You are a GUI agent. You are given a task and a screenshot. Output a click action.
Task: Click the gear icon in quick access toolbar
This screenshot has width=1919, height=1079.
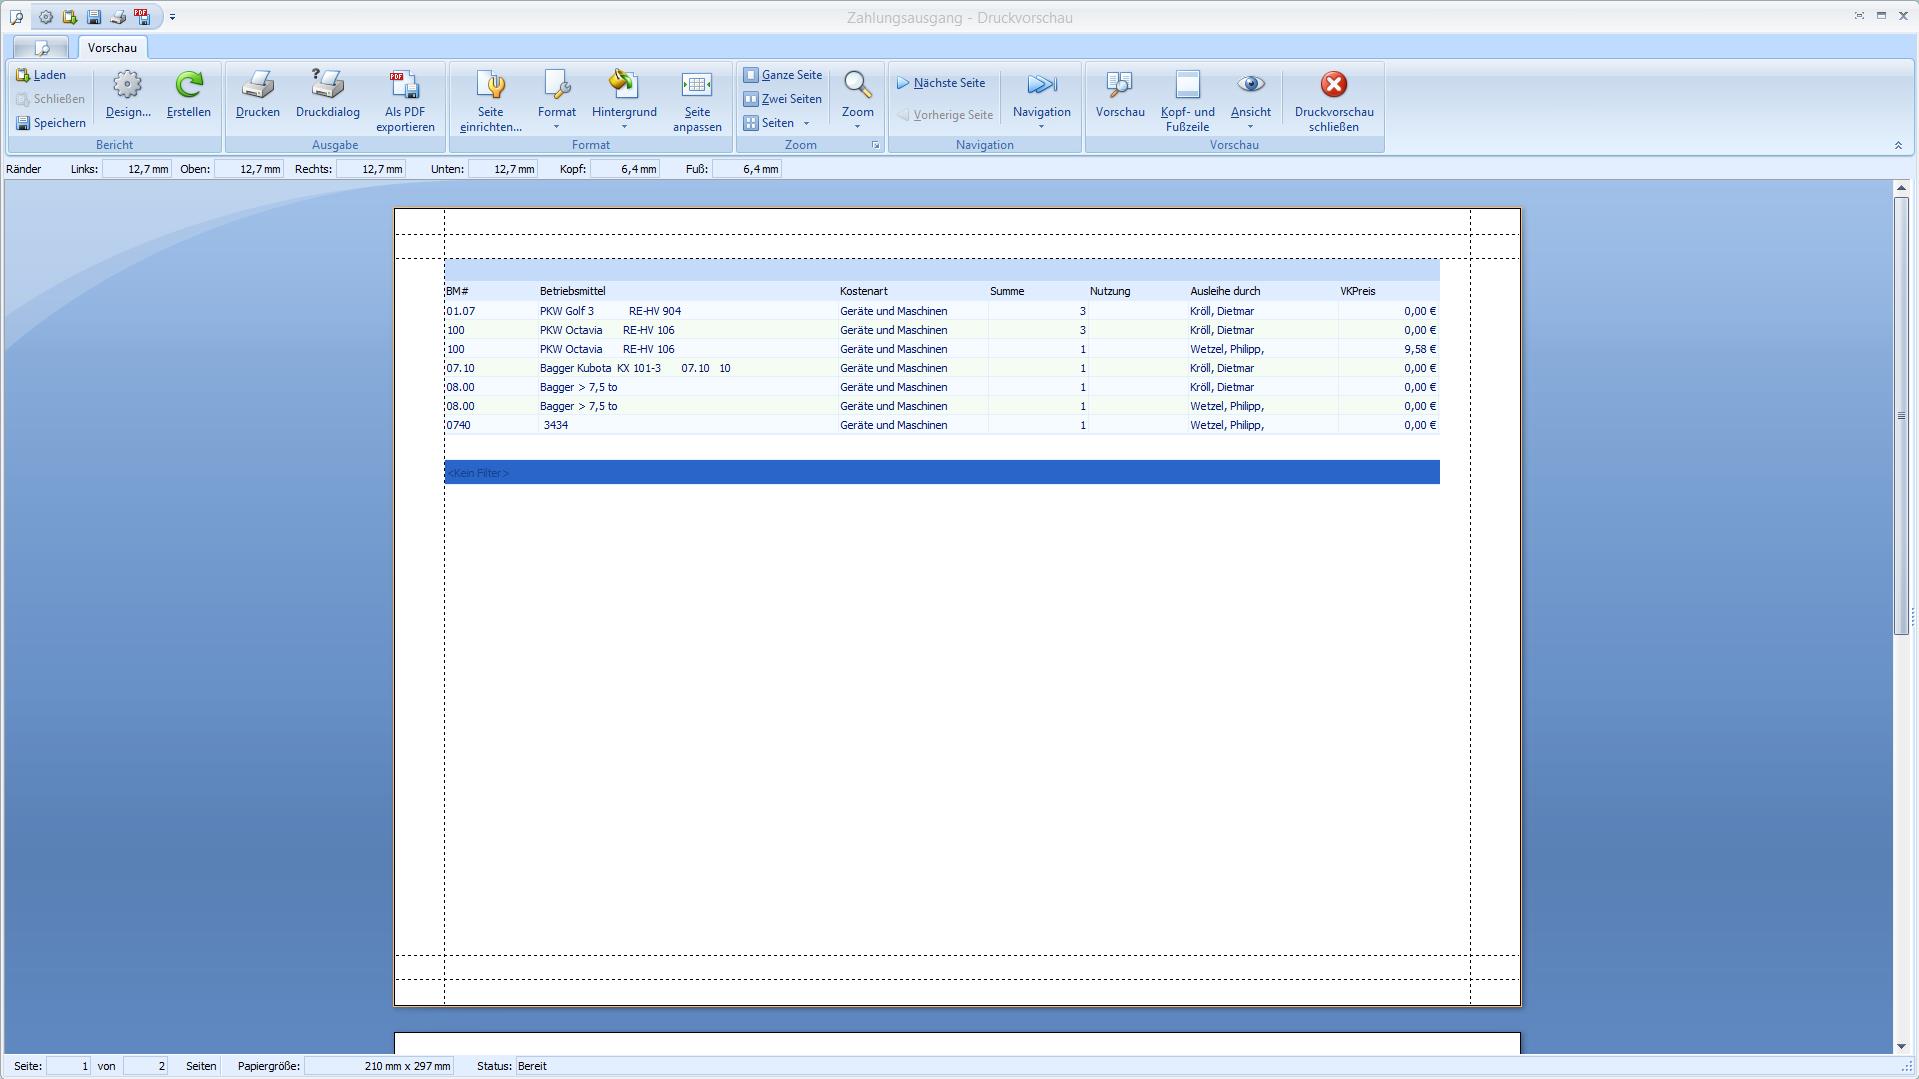pyautogui.click(x=46, y=17)
